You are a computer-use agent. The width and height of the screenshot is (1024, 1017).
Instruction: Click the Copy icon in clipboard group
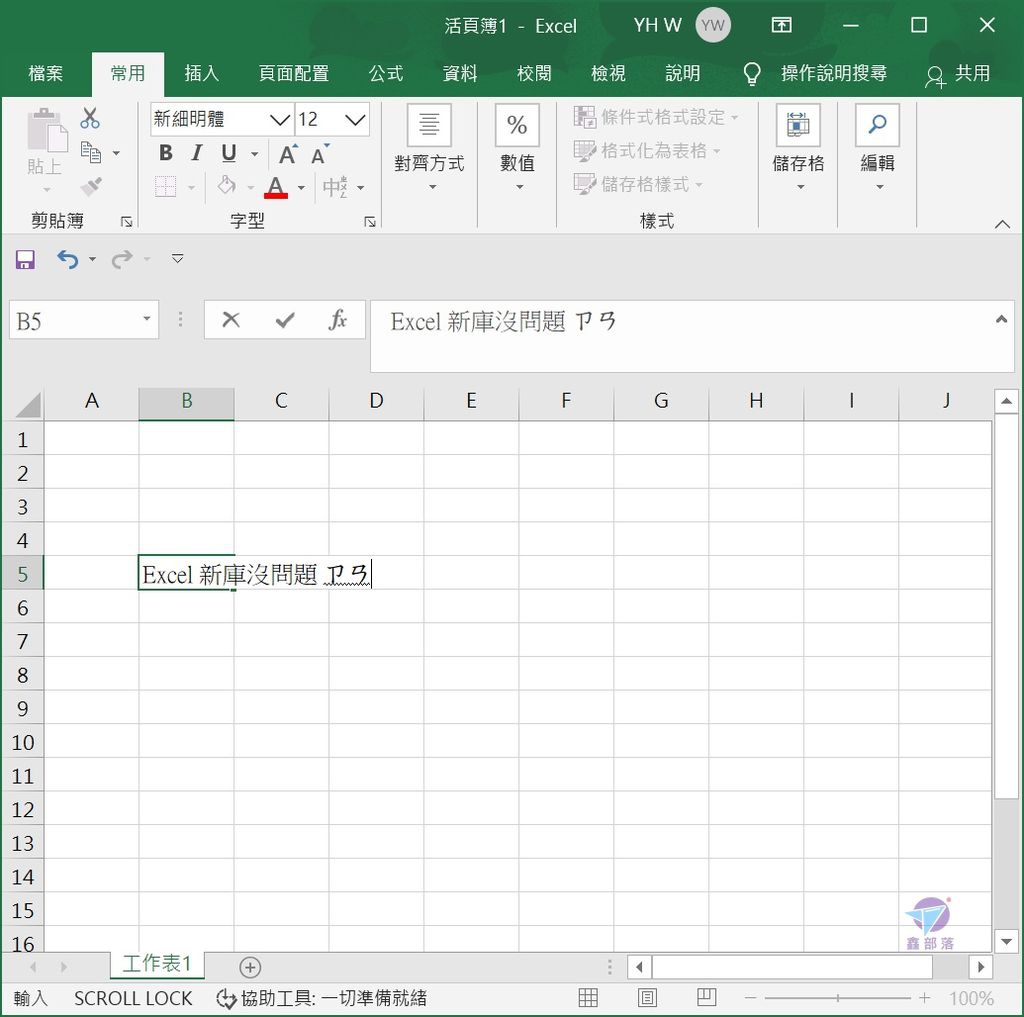(91, 153)
